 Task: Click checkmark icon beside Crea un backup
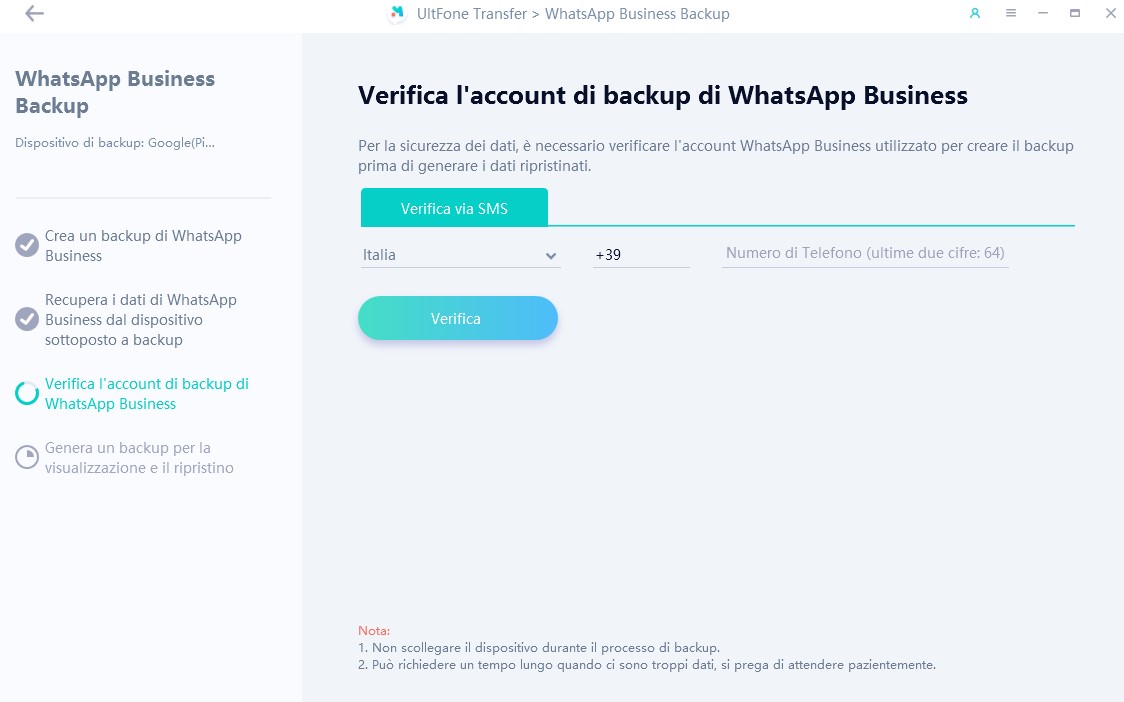click(x=27, y=245)
